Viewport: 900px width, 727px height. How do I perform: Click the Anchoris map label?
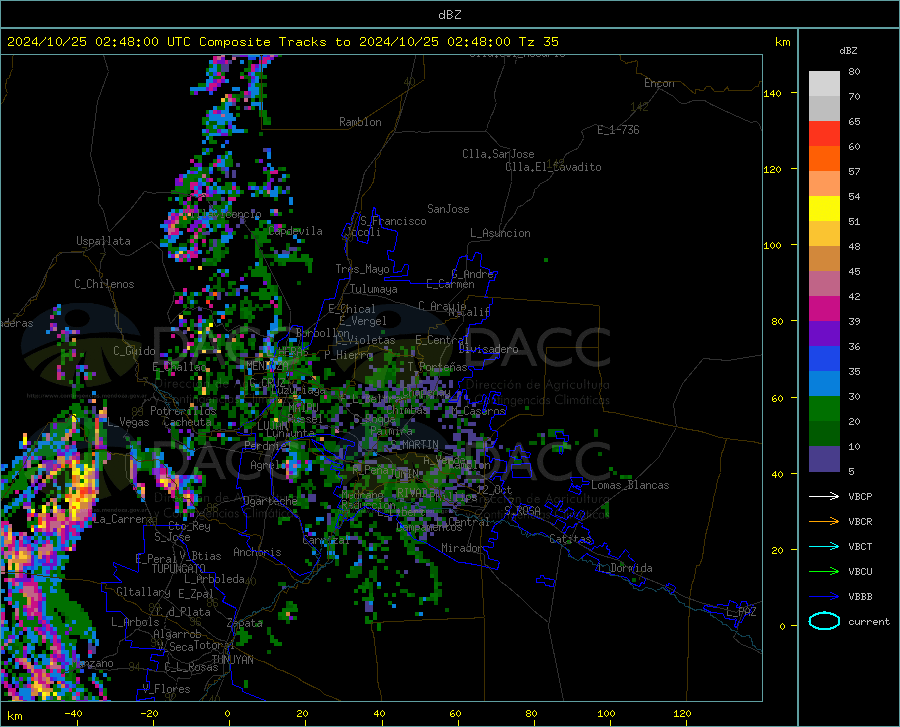coord(257,552)
